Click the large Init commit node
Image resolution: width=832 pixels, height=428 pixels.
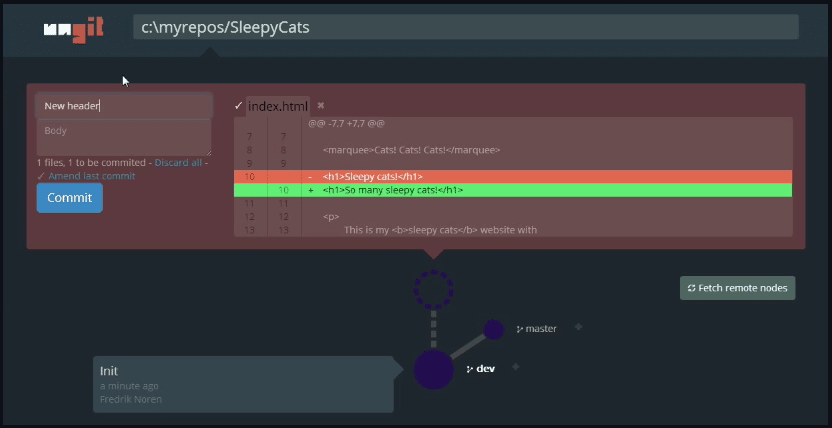[434, 370]
